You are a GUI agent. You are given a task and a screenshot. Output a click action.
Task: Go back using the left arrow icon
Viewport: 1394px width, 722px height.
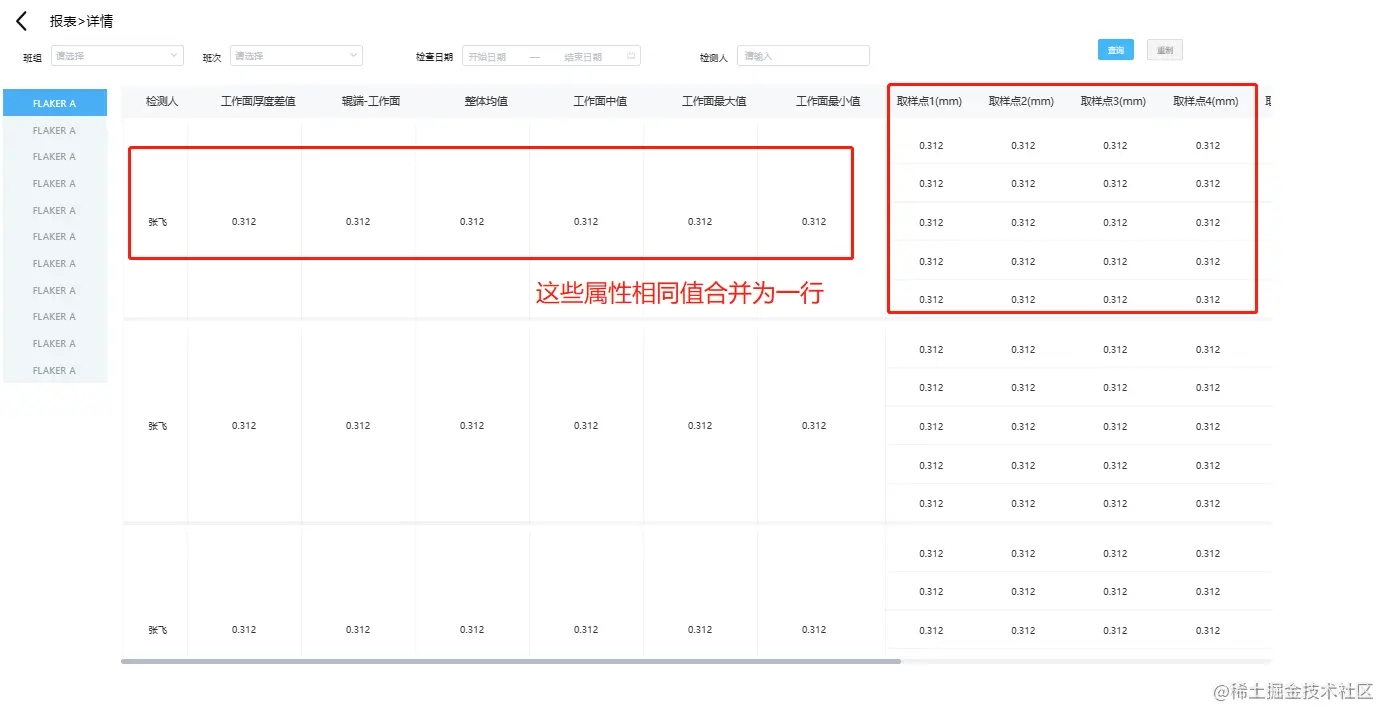click(x=22, y=22)
